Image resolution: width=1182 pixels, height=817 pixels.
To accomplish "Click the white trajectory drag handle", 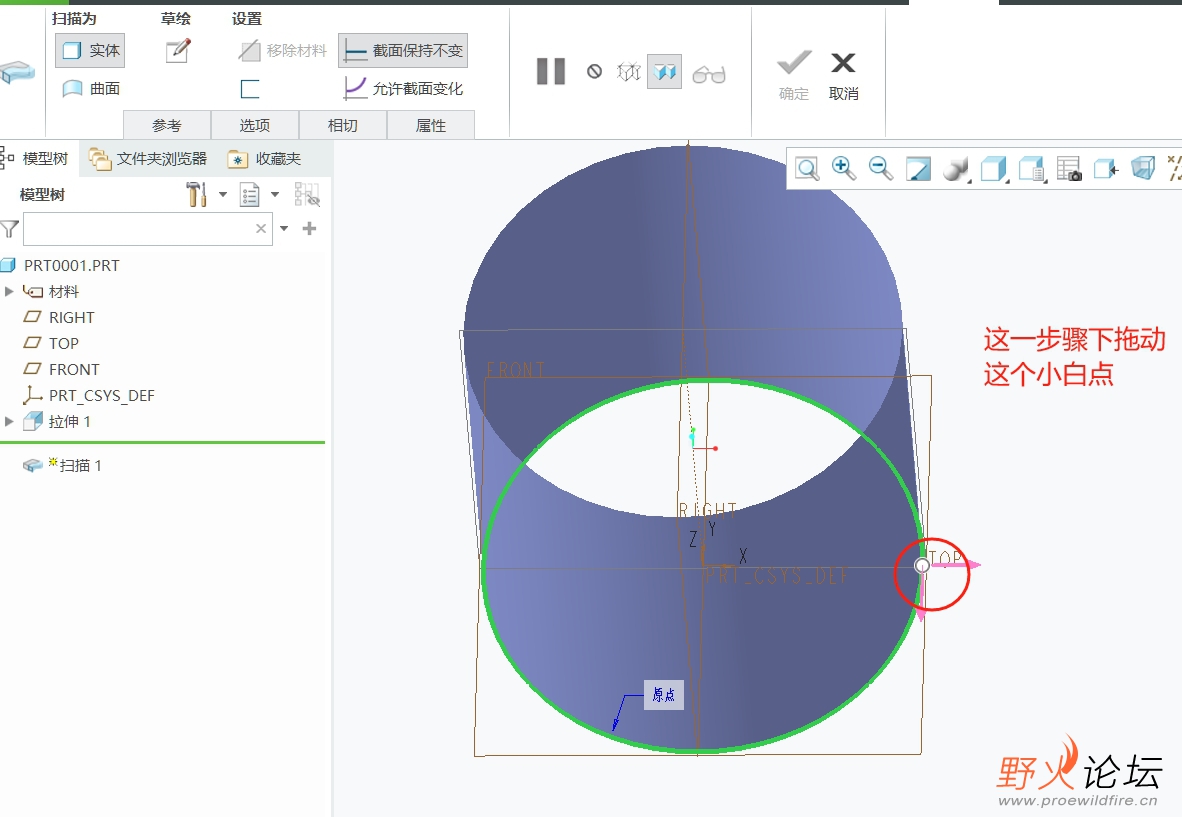I will coord(922,565).
